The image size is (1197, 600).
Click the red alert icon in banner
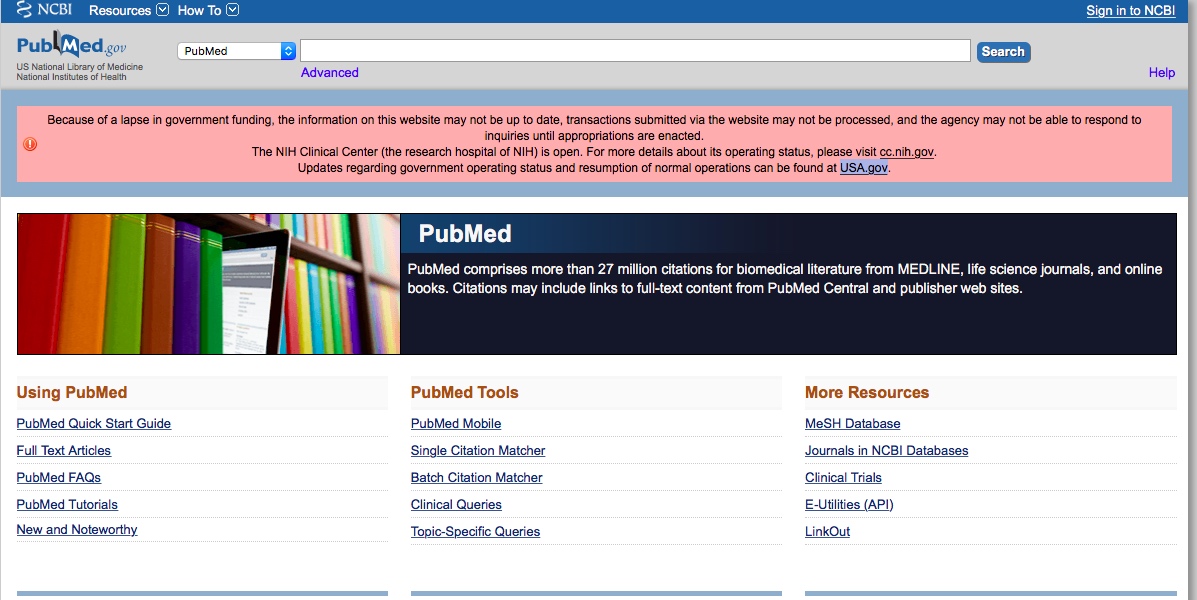(x=30, y=144)
